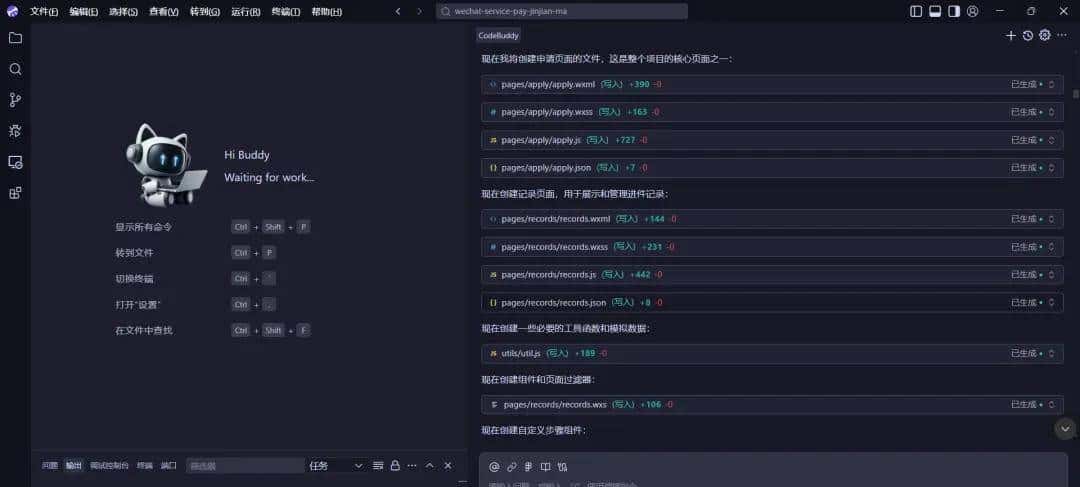Open the Extensions view in the activity bar
The height and width of the screenshot is (487, 1080).
coord(15,193)
